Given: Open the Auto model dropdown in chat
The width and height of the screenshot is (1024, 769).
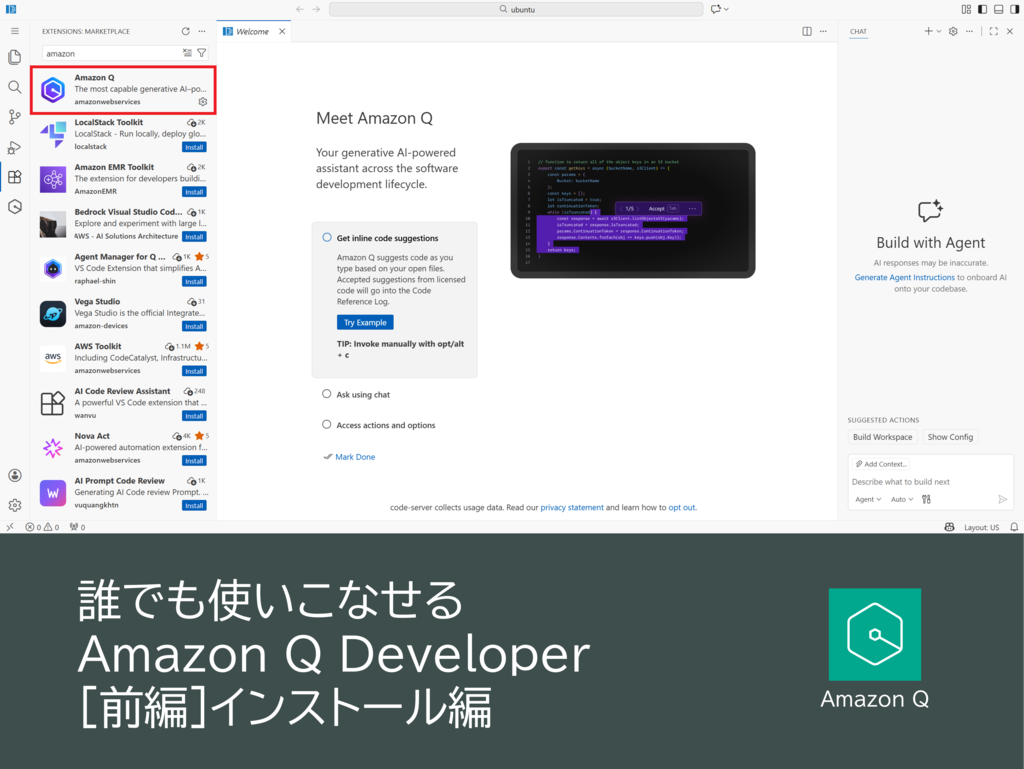Looking at the screenshot, I should coord(902,499).
